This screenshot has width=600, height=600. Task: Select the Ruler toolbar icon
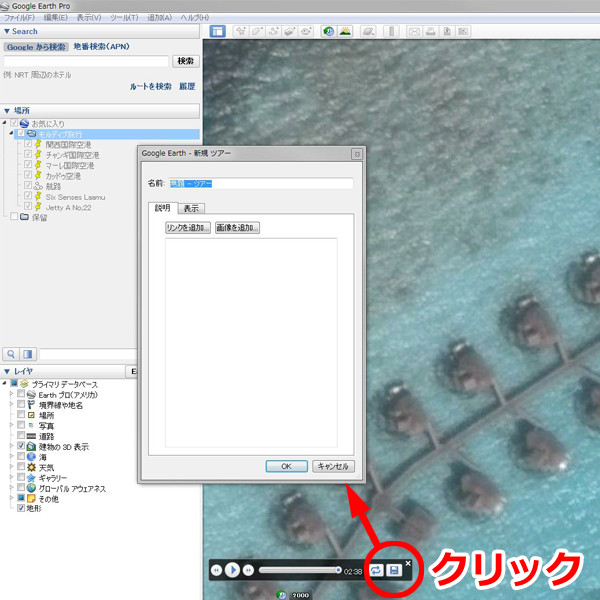point(391,31)
